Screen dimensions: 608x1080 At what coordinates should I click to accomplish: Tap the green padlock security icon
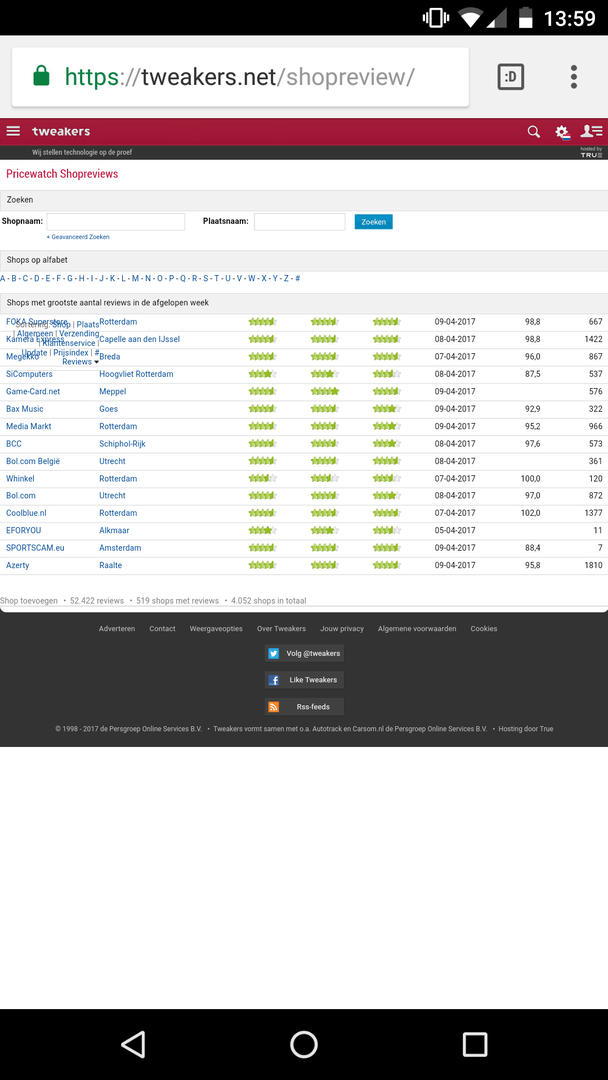click(41, 76)
